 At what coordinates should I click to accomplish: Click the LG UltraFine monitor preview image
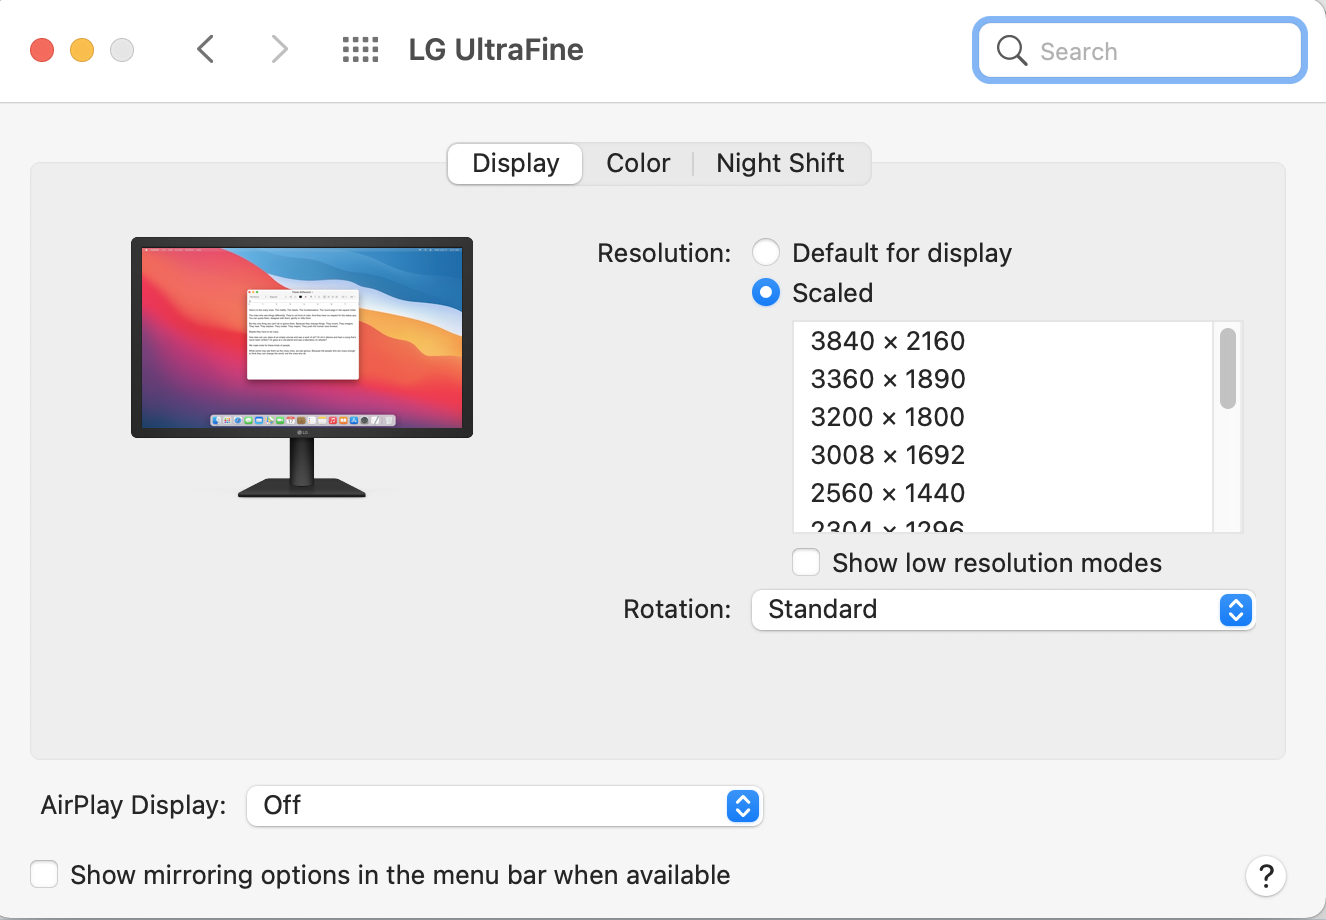[302, 367]
